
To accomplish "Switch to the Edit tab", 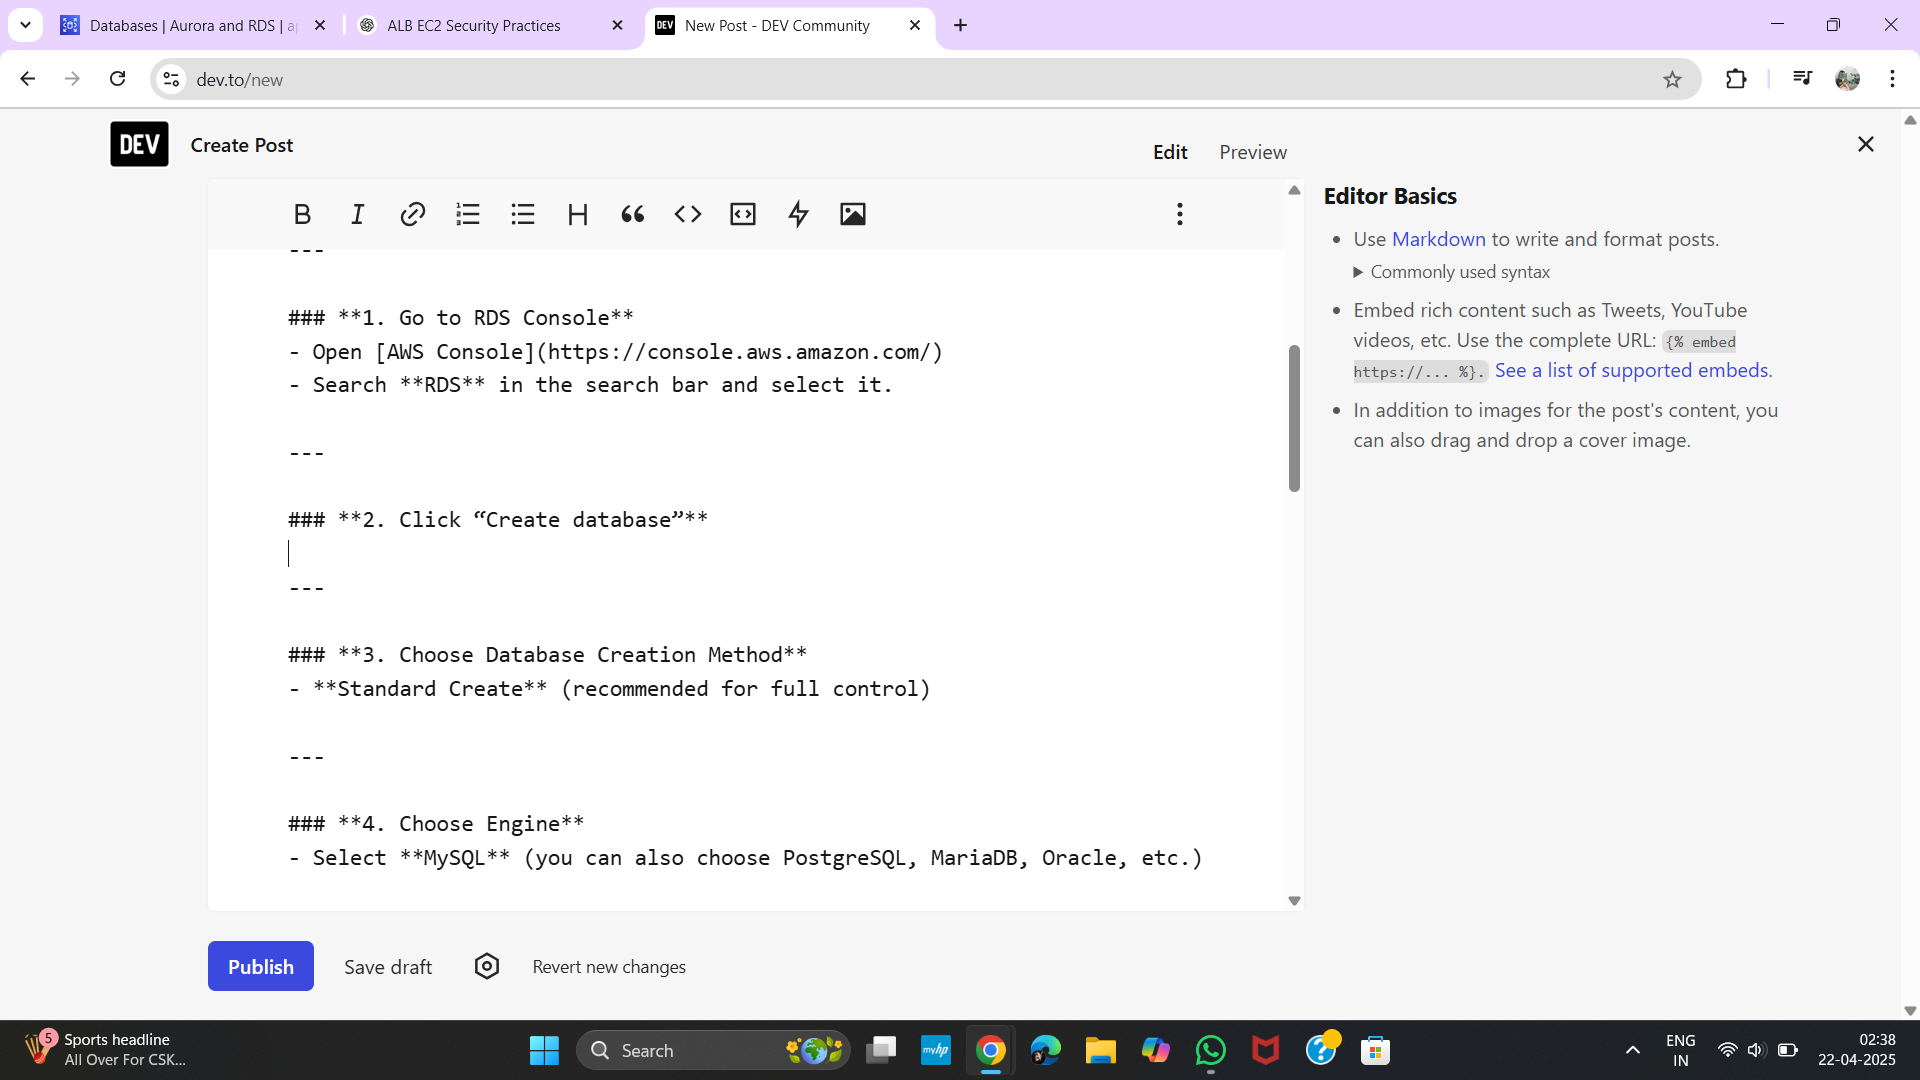I will coord(1170,152).
